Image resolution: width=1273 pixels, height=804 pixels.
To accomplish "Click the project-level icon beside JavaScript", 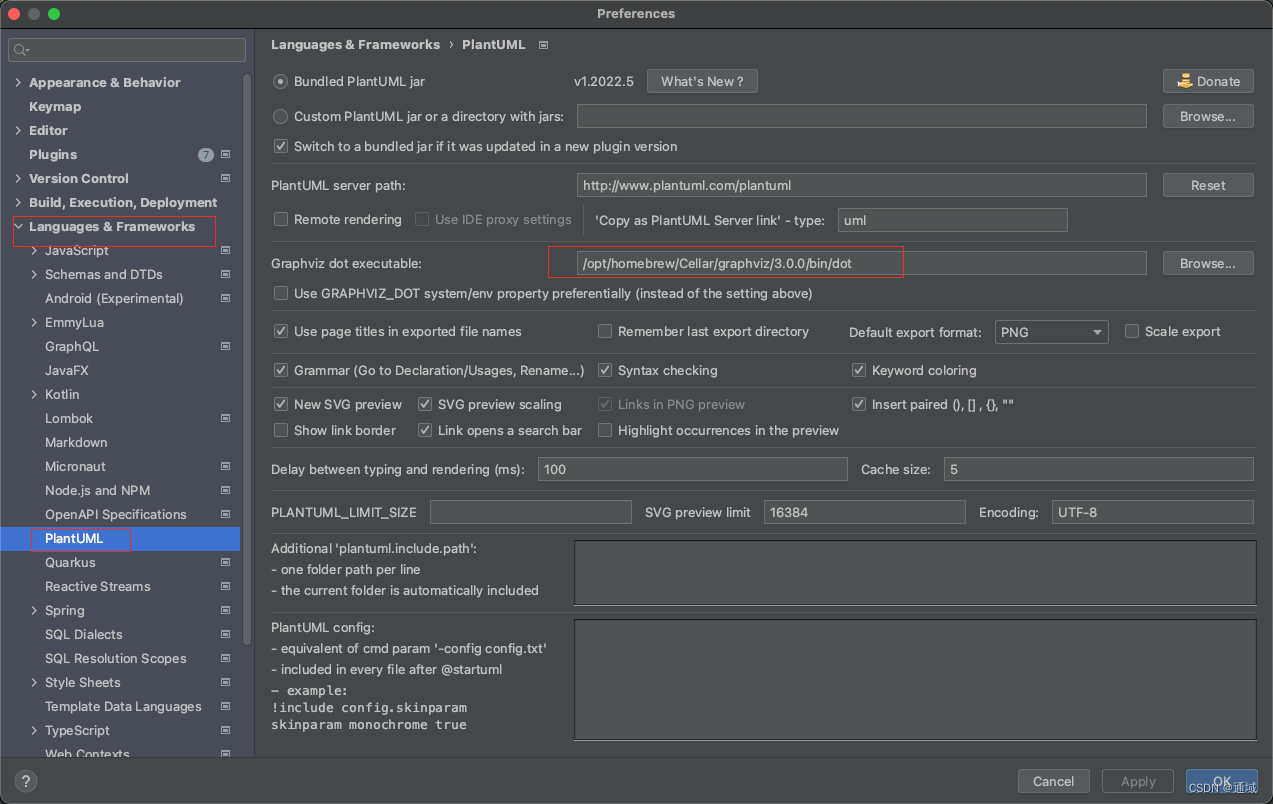I will [x=225, y=250].
